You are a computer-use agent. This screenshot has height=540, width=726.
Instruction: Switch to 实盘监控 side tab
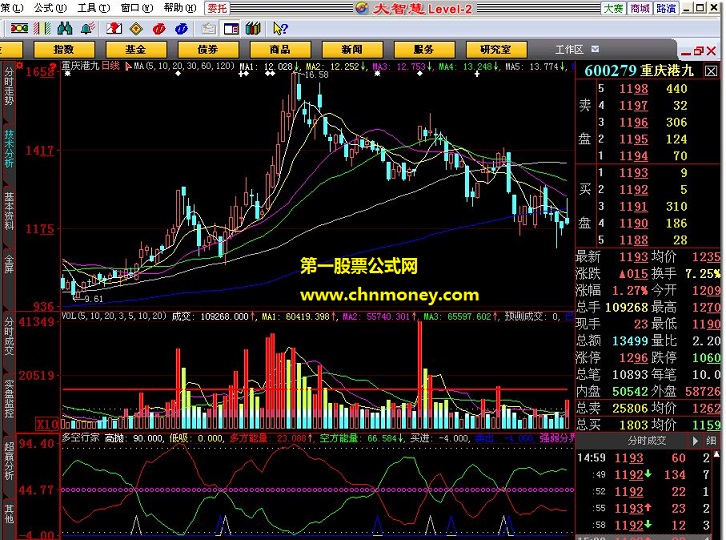click(9, 399)
